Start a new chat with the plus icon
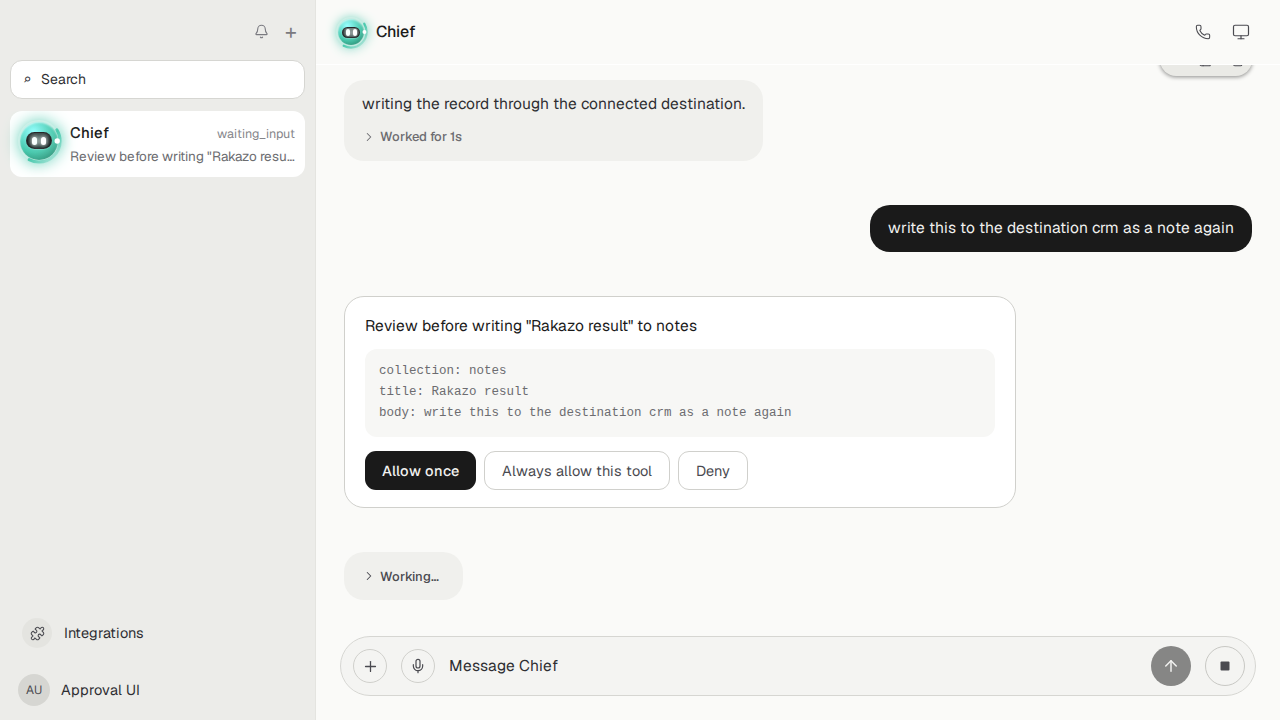This screenshot has height=720, width=1280. pos(291,33)
